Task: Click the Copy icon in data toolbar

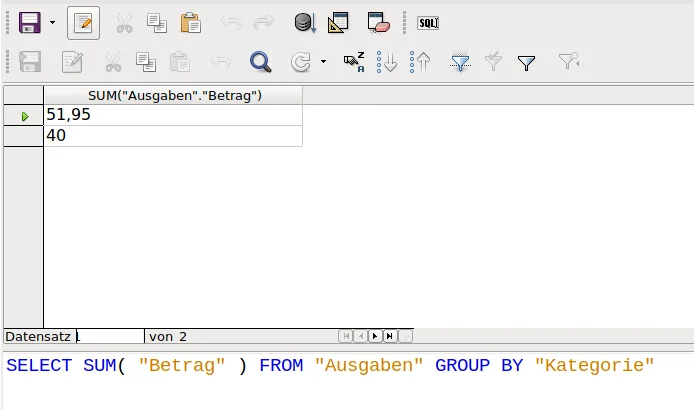Action: tap(146, 62)
